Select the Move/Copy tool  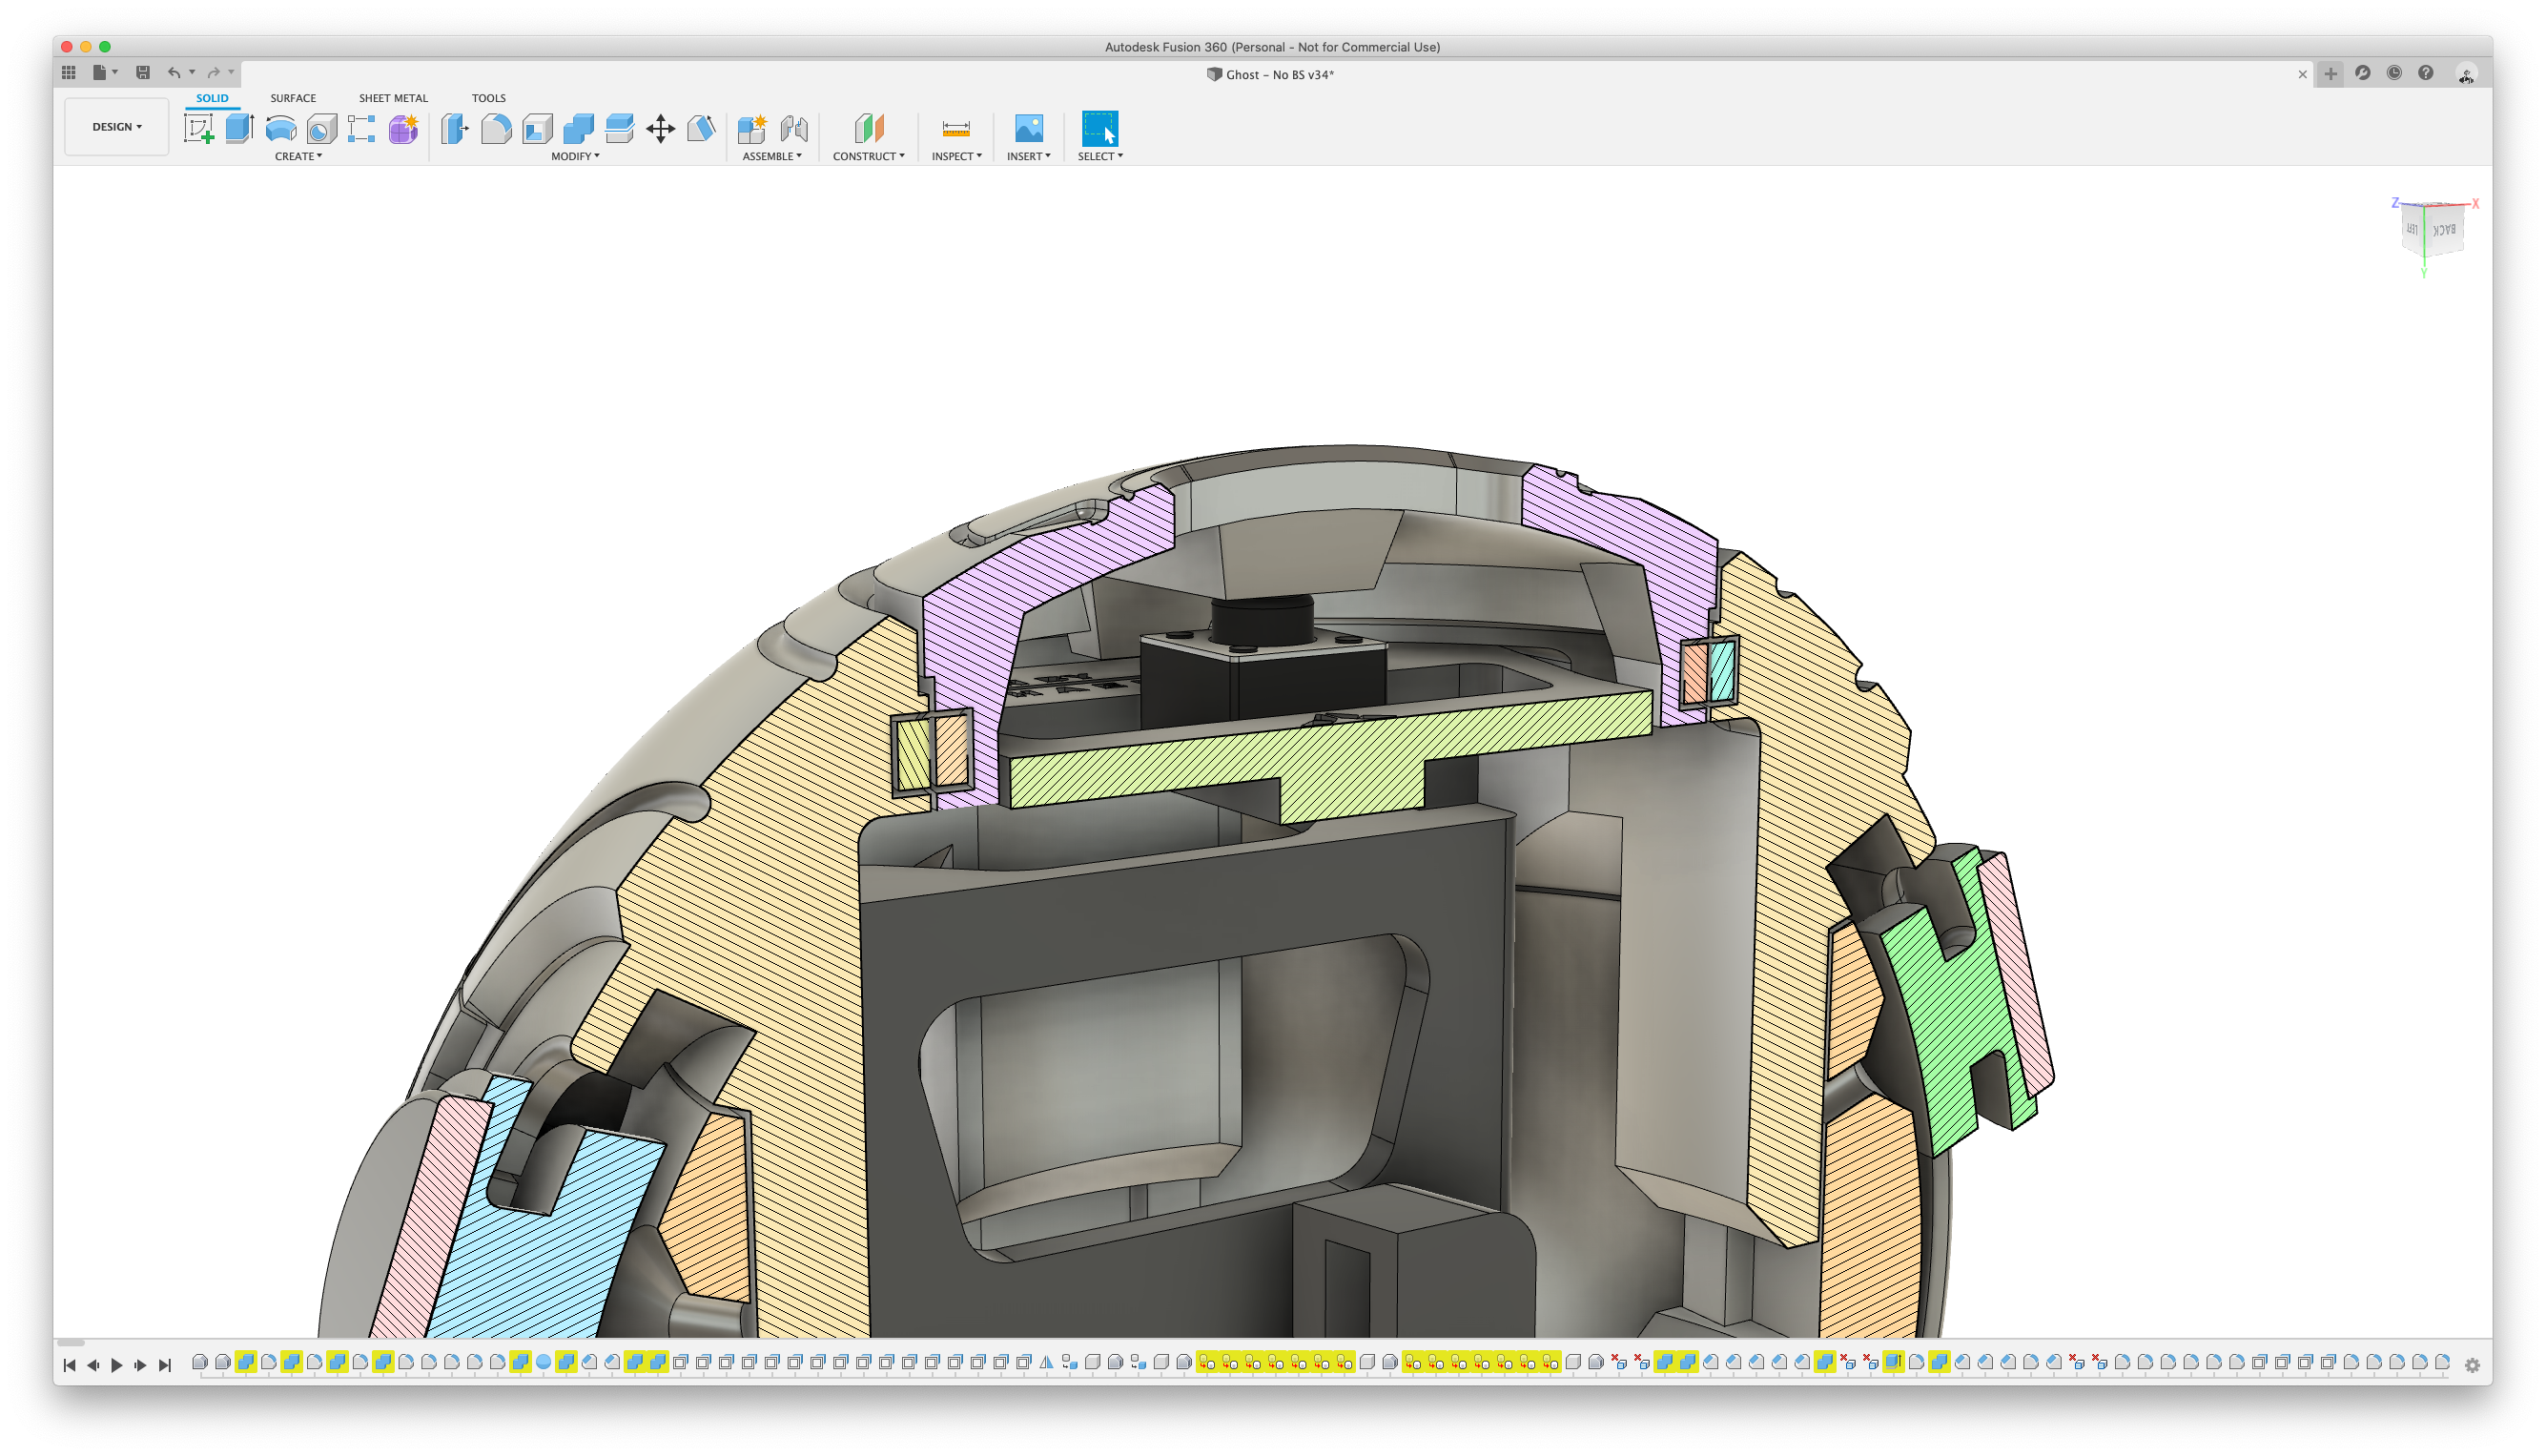pos(660,129)
